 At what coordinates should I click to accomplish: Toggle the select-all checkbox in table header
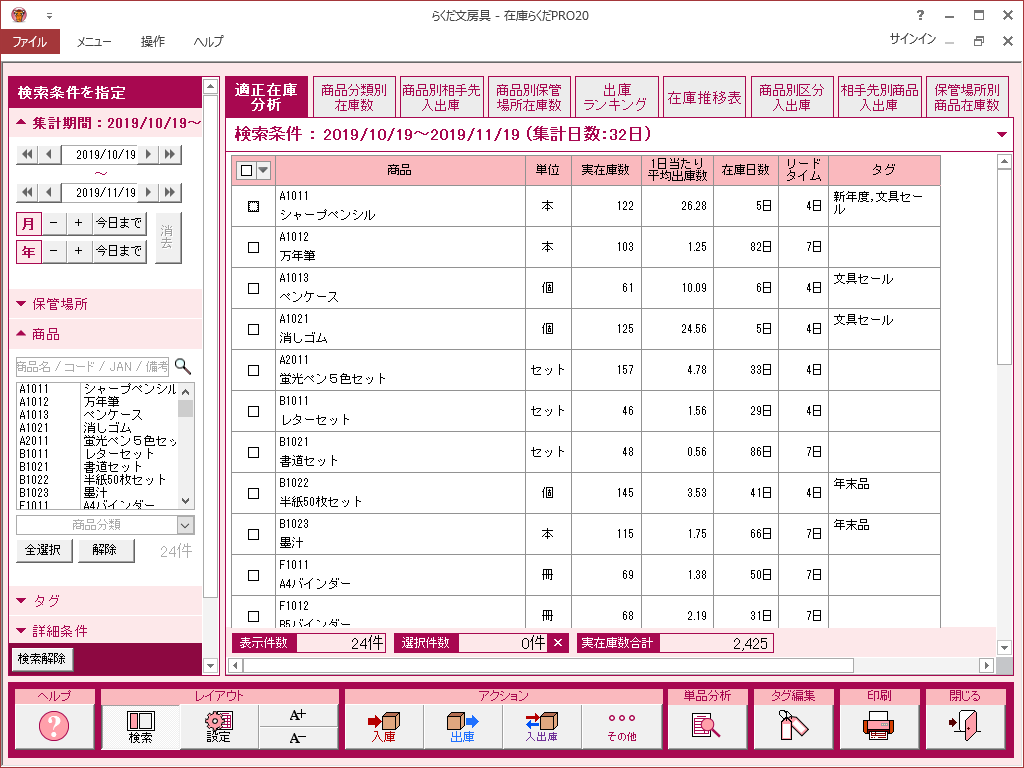coord(246,171)
